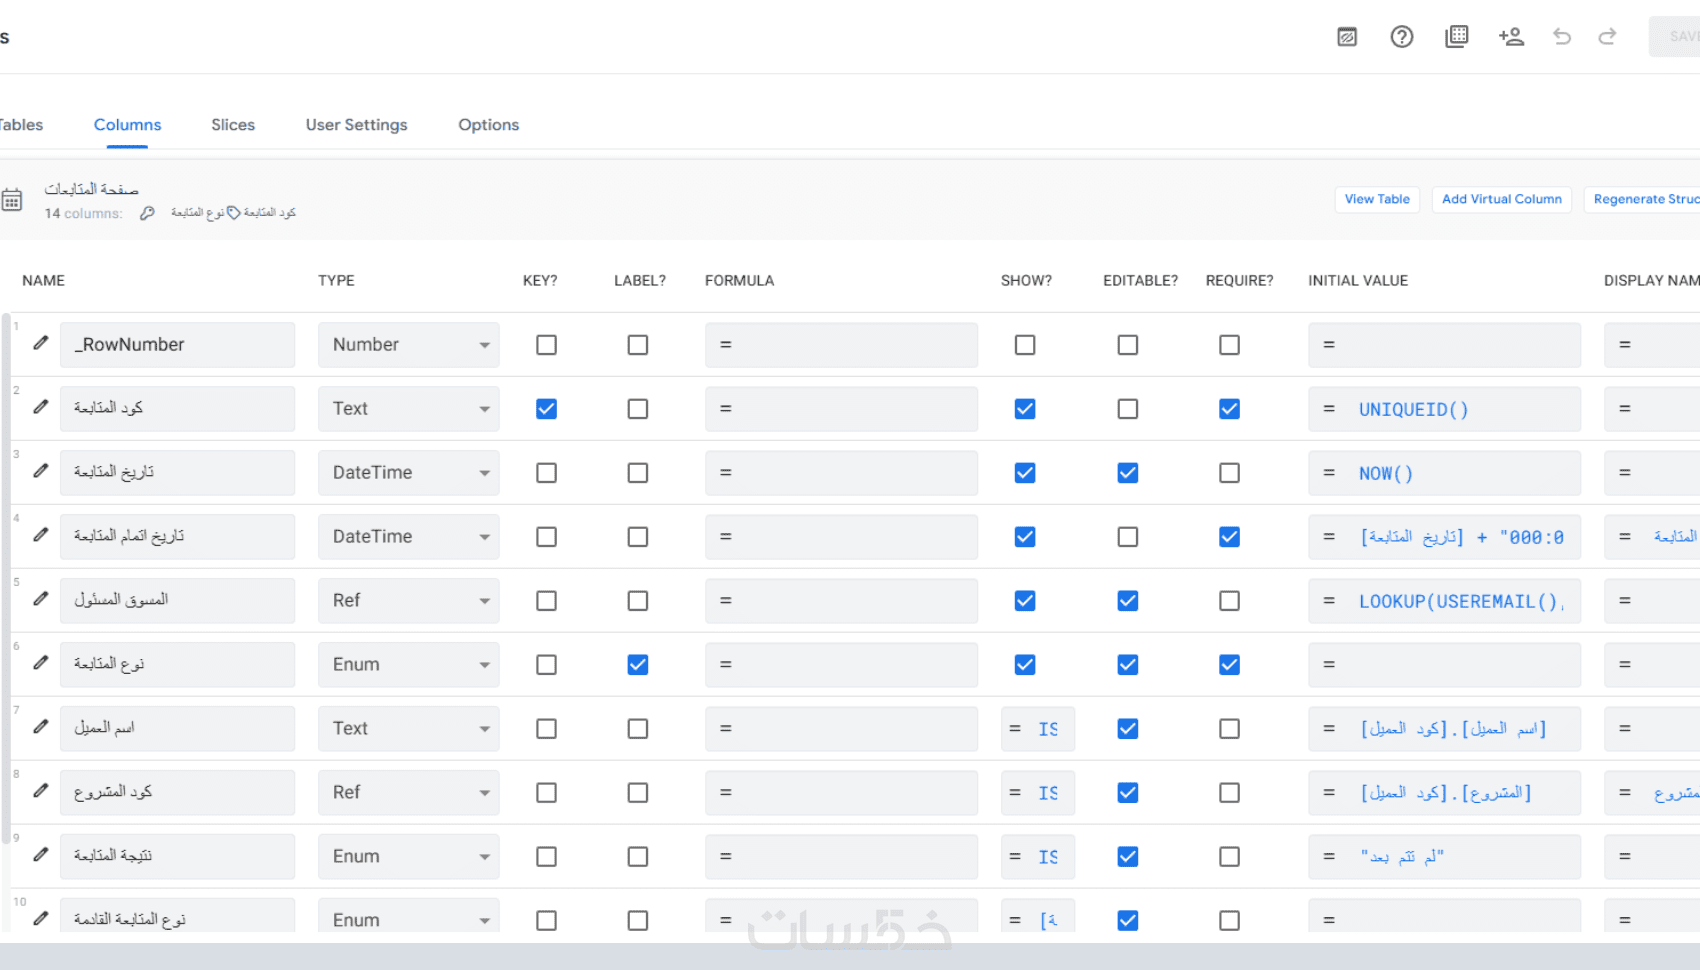Click the undo arrow icon
Image resolution: width=1700 pixels, height=970 pixels.
pyautogui.click(x=1561, y=37)
